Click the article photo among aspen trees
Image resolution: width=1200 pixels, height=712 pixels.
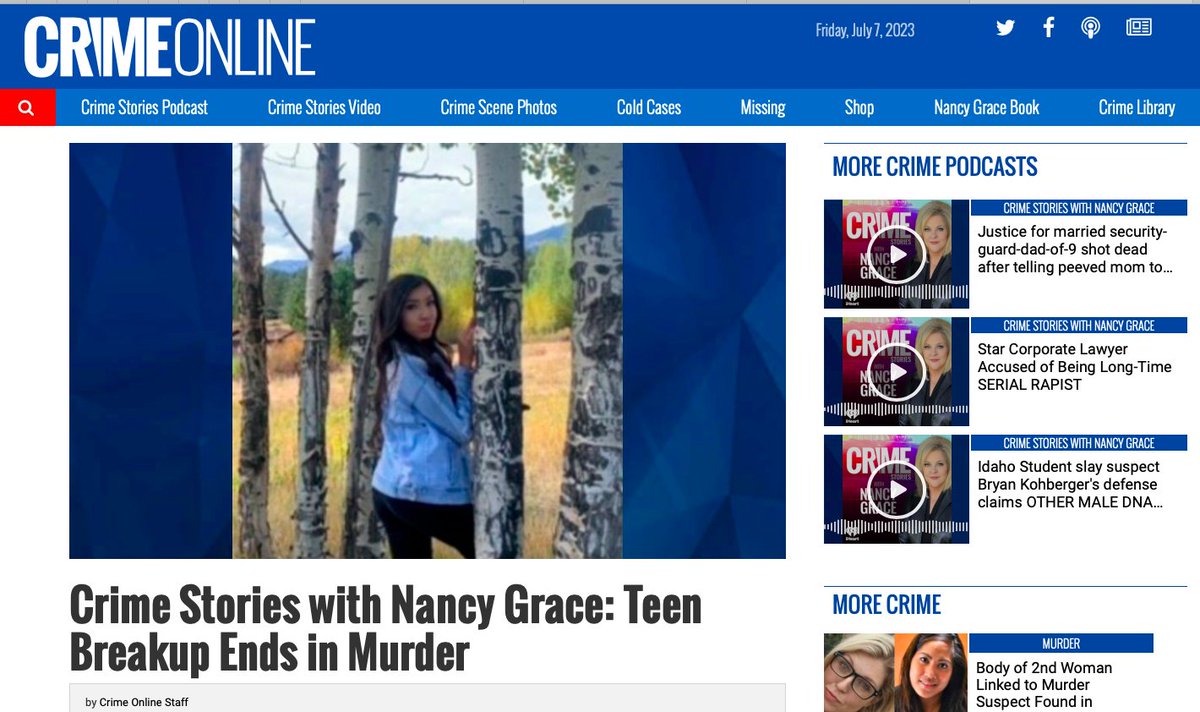427,351
